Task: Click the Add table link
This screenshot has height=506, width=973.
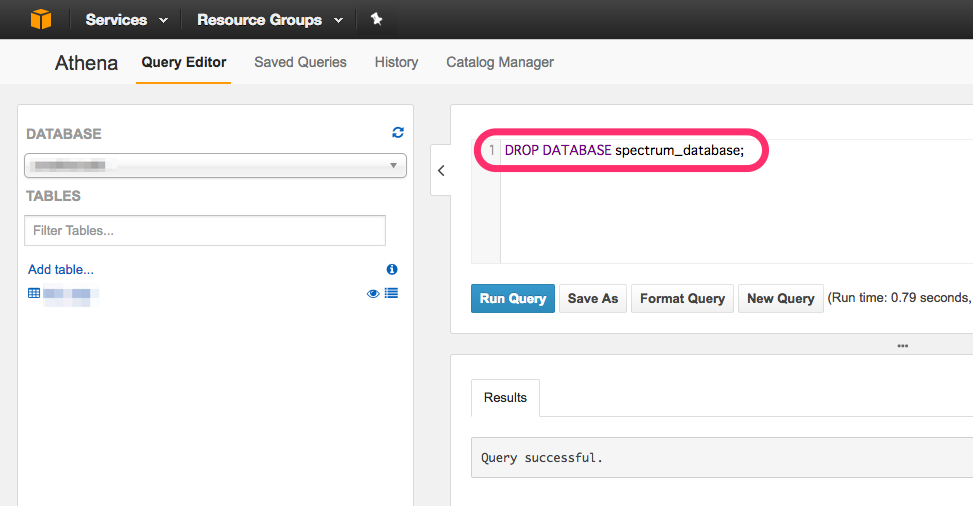Action: 61,269
